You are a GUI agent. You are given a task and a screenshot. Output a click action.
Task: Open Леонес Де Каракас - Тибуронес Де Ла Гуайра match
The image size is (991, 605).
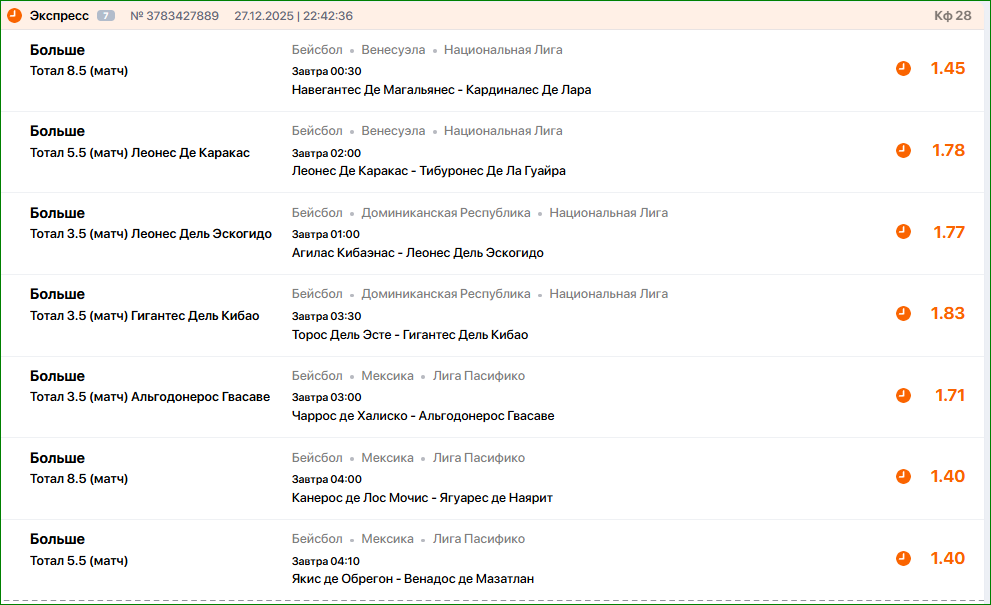click(x=428, y=171)
